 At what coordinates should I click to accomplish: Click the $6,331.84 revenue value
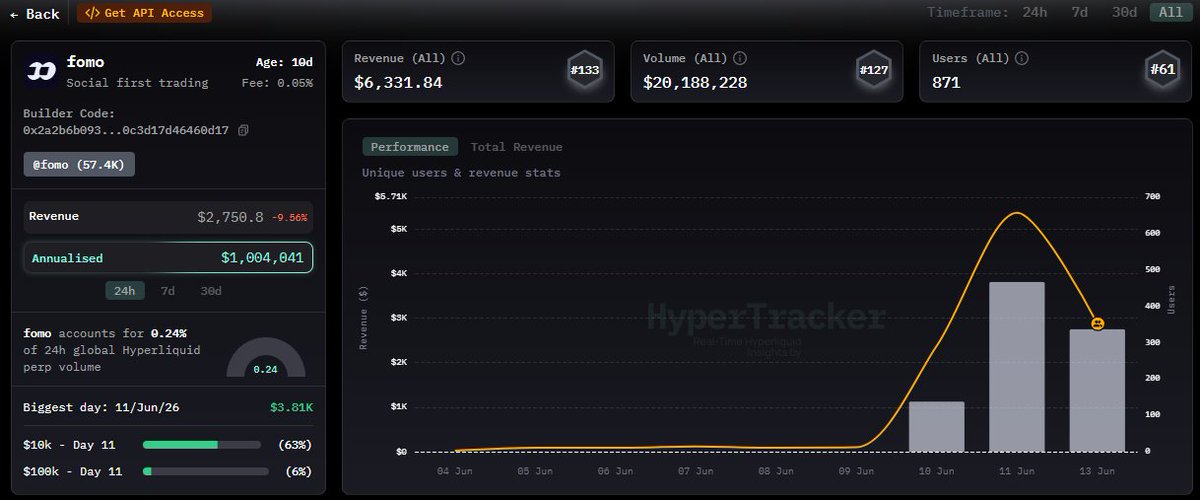(398, 83)
